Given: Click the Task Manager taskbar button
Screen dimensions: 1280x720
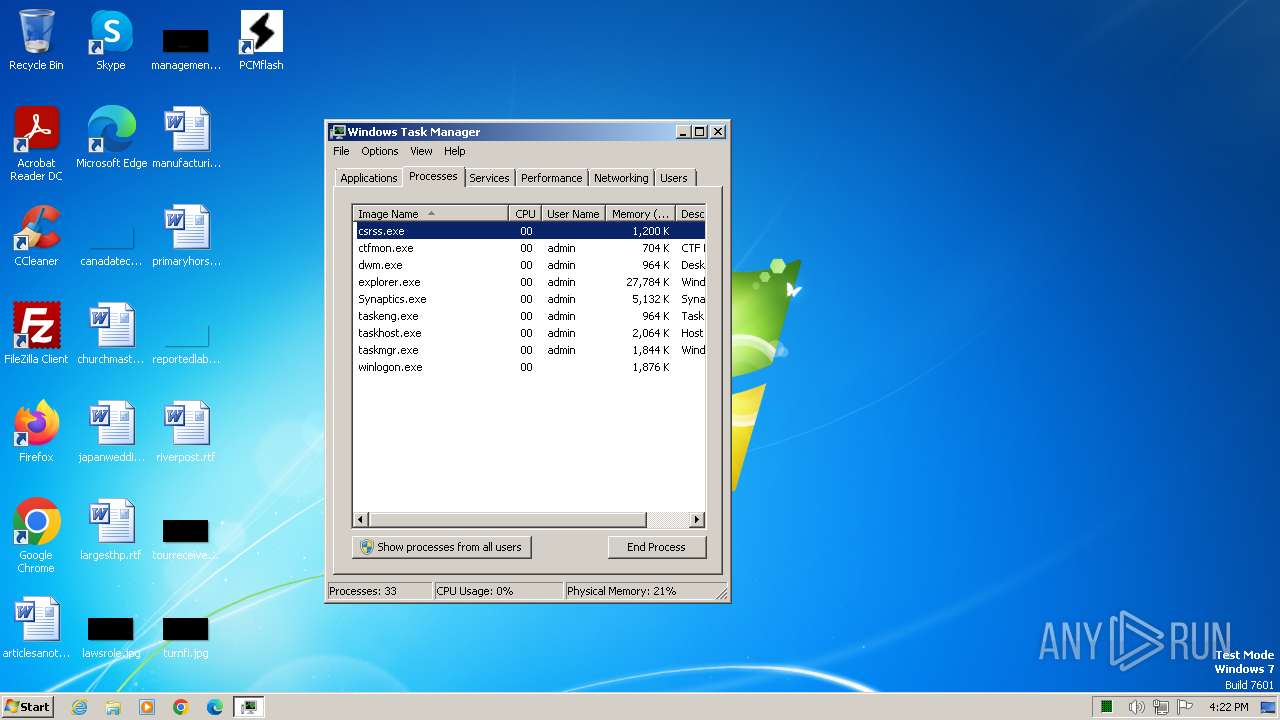Looking at the screenshot, I should coord(249,707).
